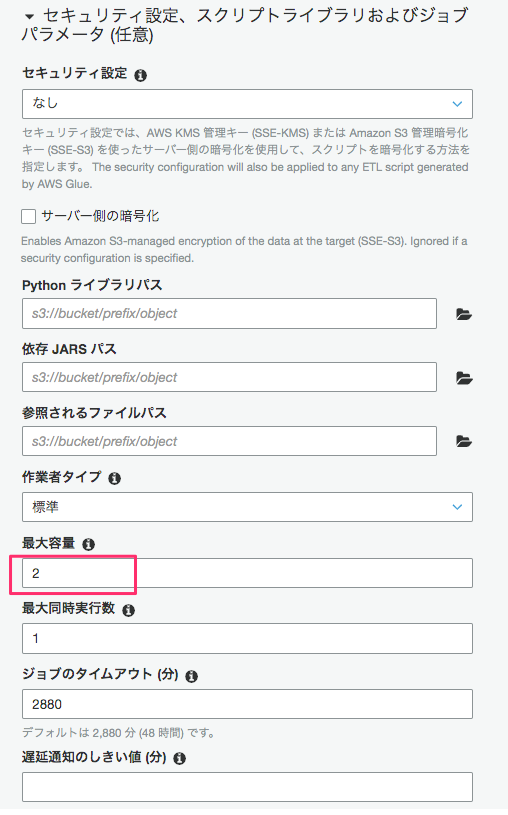Open folder browser for Python ライブラリパス
This screenshot has width=508, height=815.
point(463,314)
